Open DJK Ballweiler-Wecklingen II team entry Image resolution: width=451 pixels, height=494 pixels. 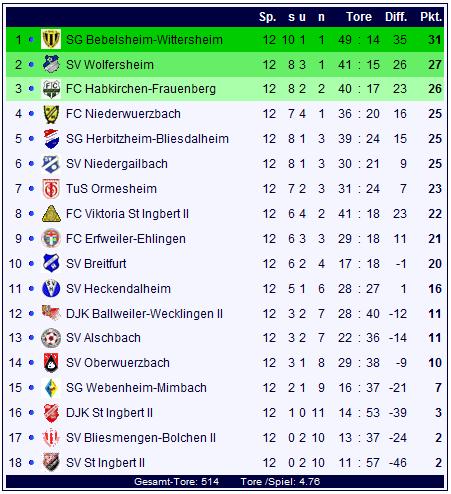click(x=144, y=314)
